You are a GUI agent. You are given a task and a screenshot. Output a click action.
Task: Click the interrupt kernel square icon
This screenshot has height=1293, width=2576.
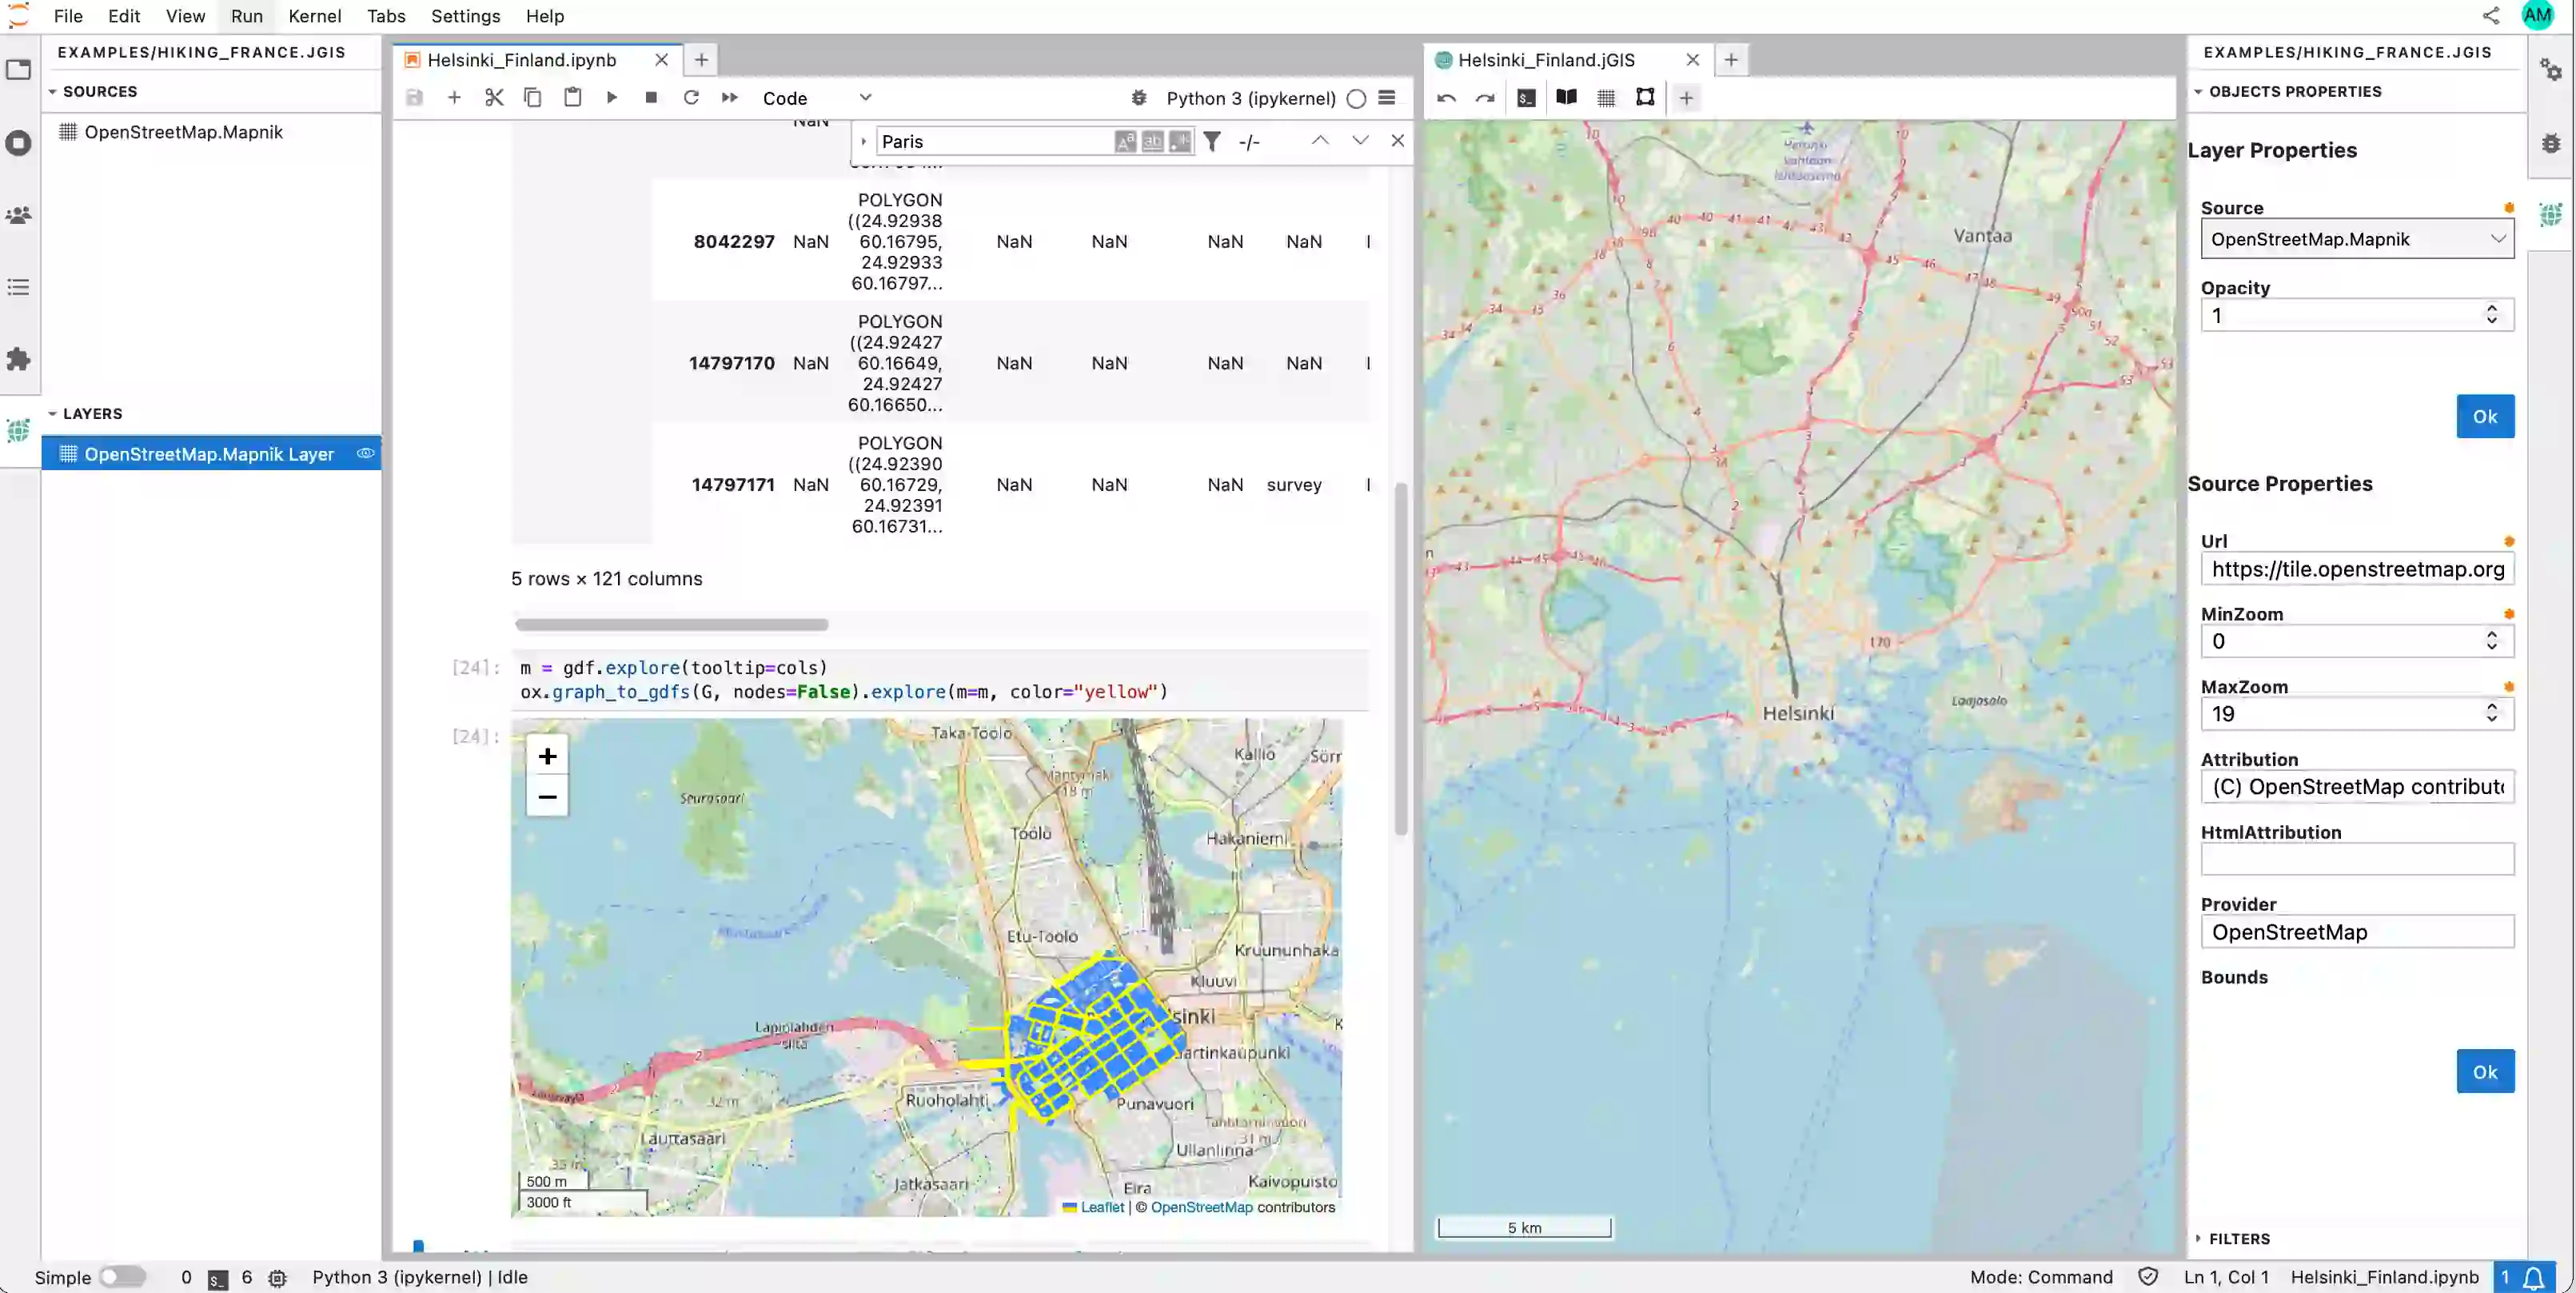click(649, 96)
